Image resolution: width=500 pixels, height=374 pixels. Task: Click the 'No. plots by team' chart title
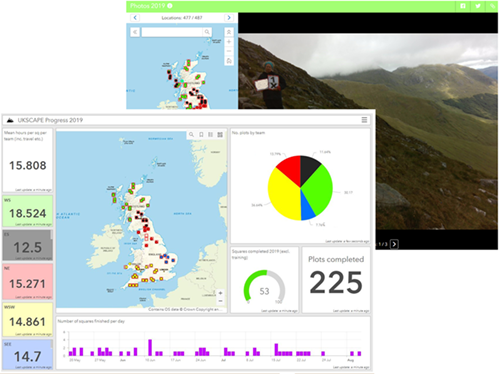[248, 133]
